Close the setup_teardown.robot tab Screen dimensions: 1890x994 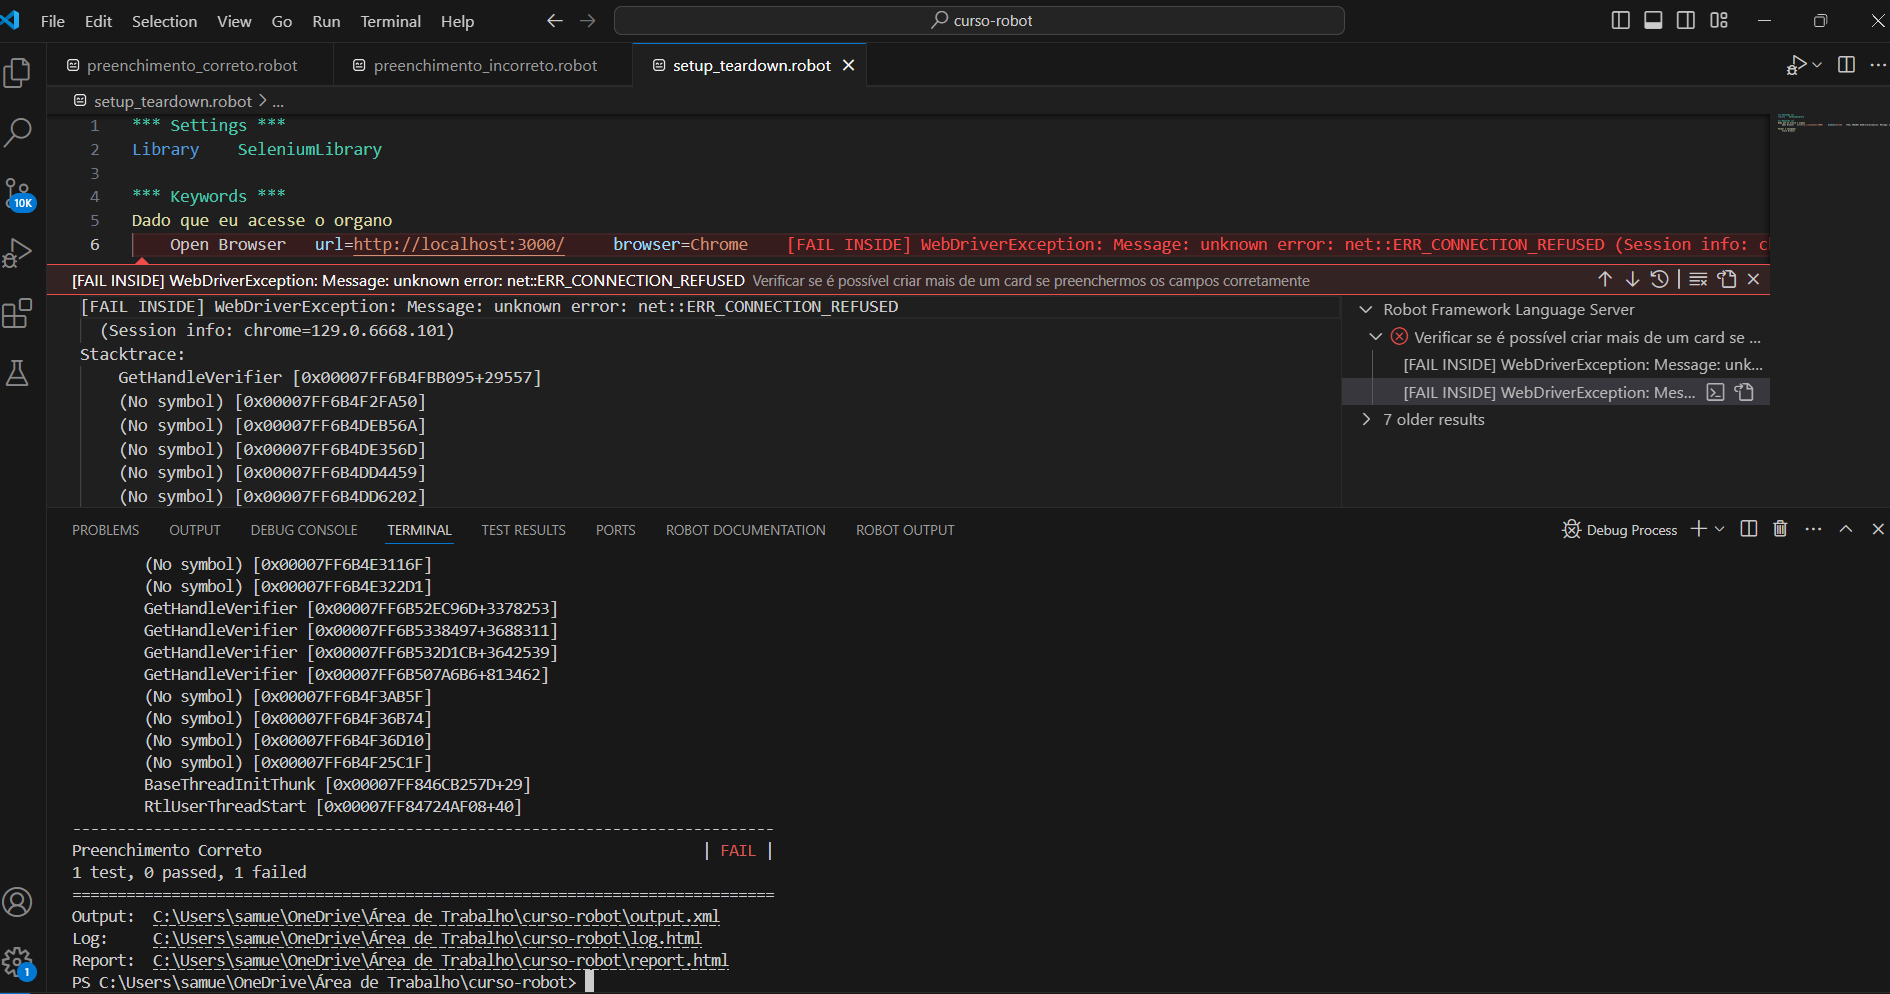coord(849,65)
